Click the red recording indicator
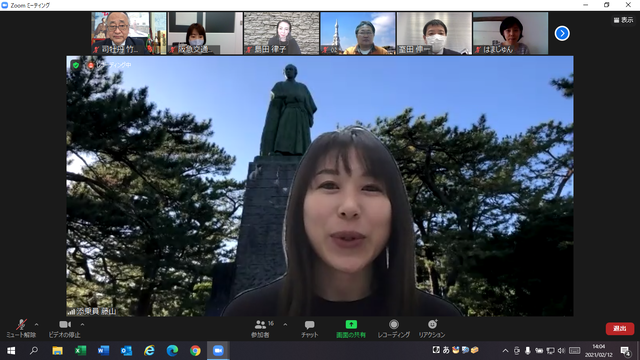Viewport: 640px width, 360px height. coord(91,65)
